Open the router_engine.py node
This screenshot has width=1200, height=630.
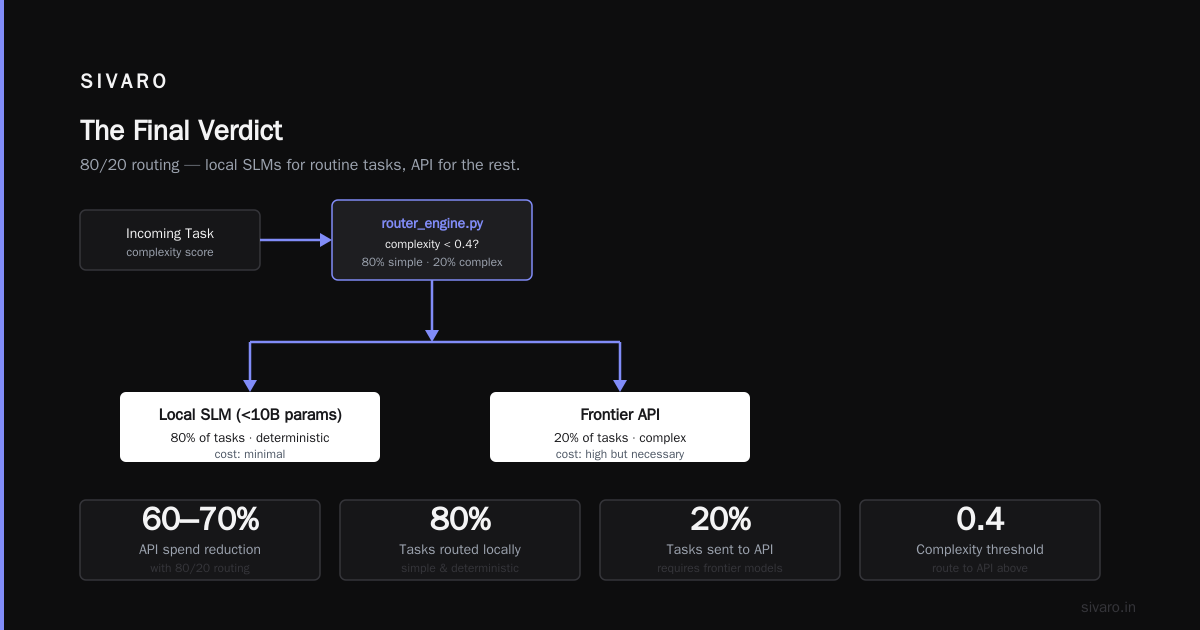[x=432, y=240]
